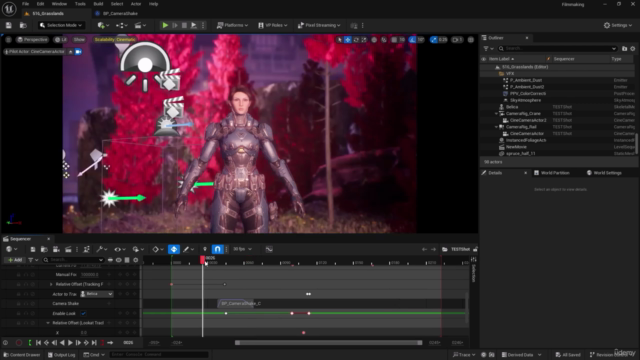640x360 pixels.
Task: Click the viewport layout maximize icon
Action: point(471,40)
